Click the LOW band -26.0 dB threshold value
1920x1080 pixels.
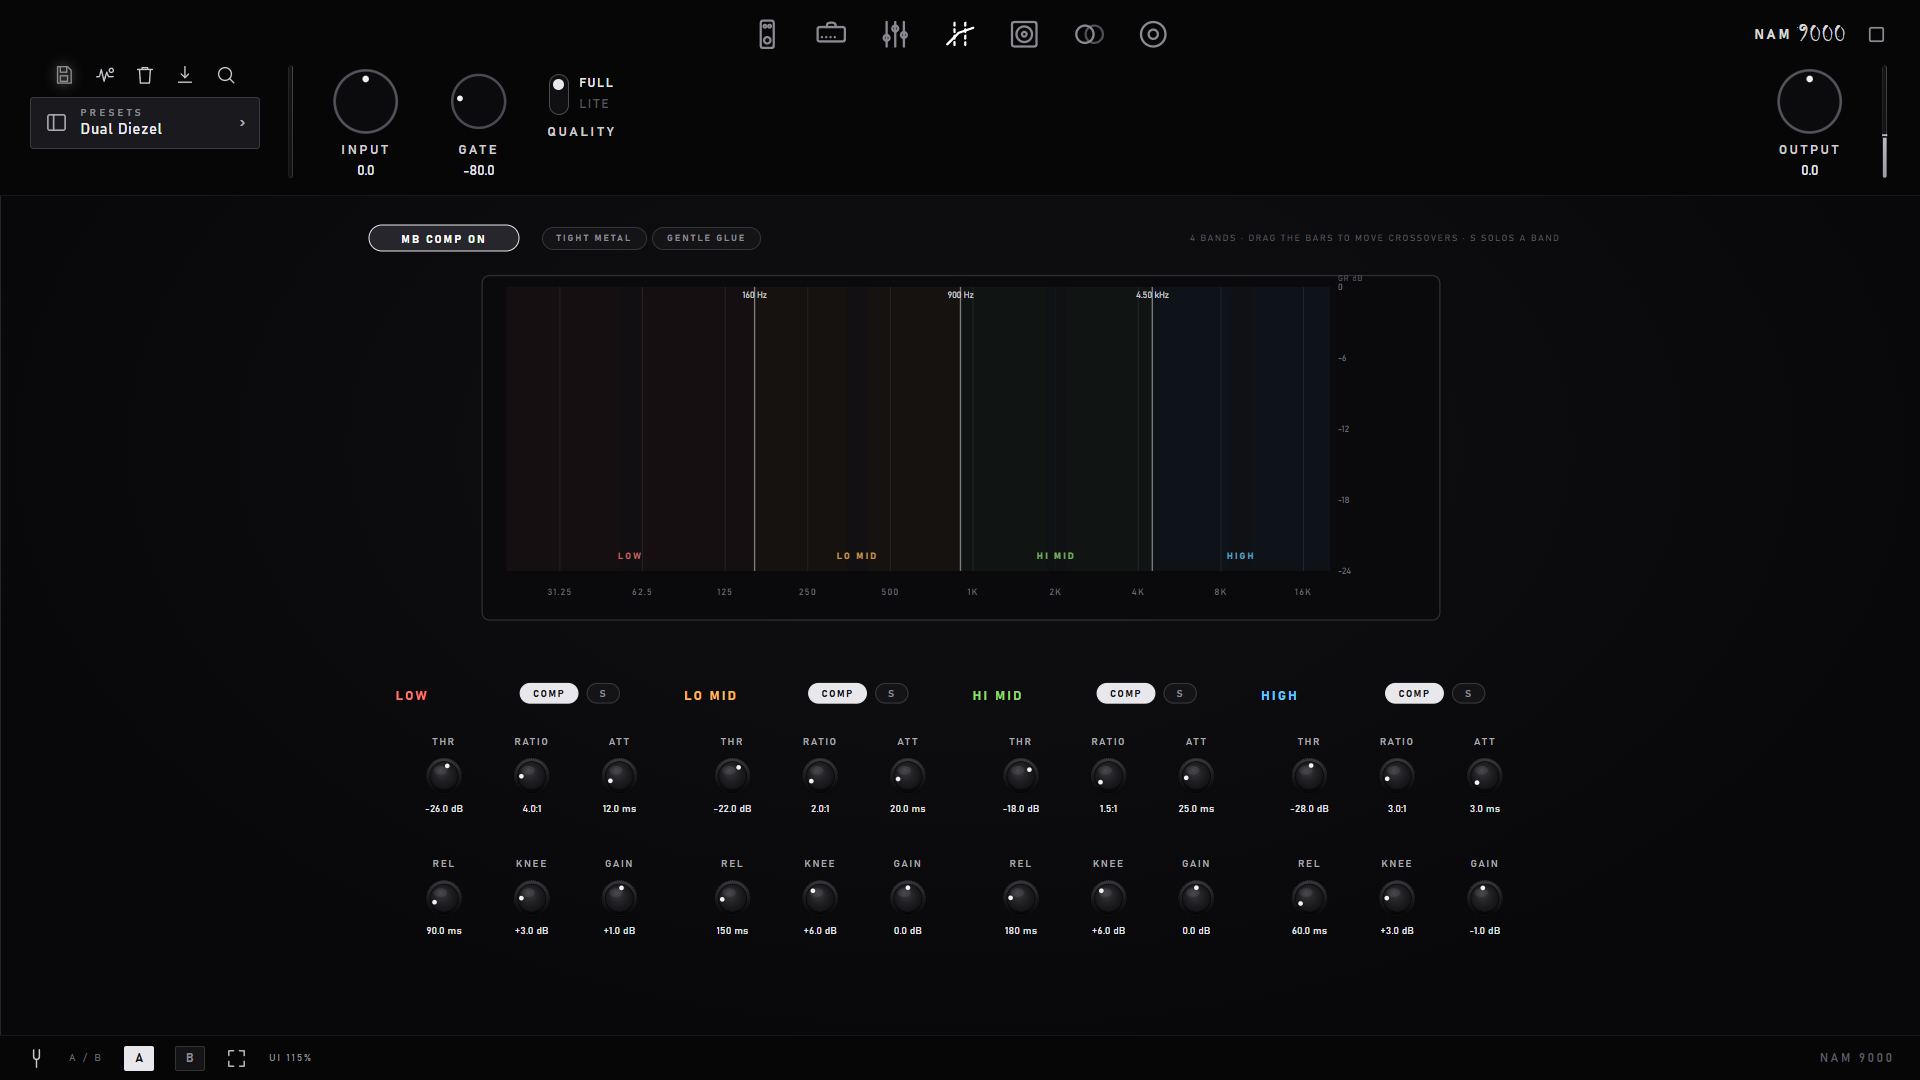[x=444, y=809]
